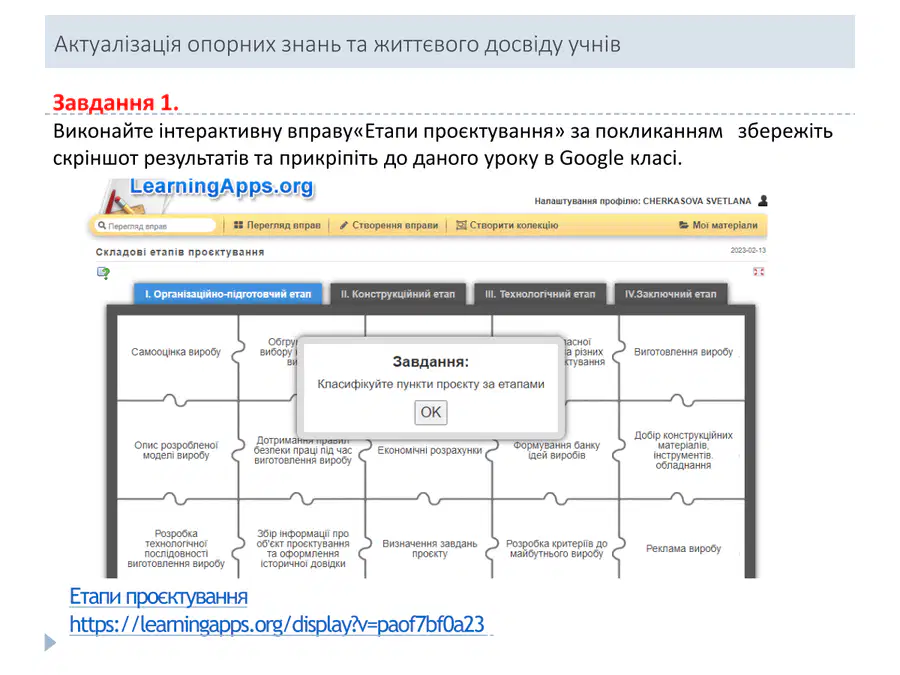Click the Збір інформації про об'єкт piece
This screenshot has width=900, height=675.
point(302,549)
